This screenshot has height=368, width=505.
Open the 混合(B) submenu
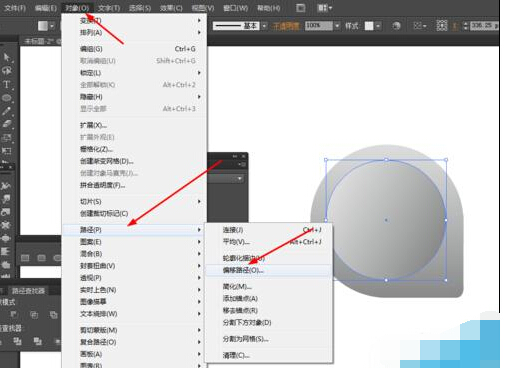(134, 254)
